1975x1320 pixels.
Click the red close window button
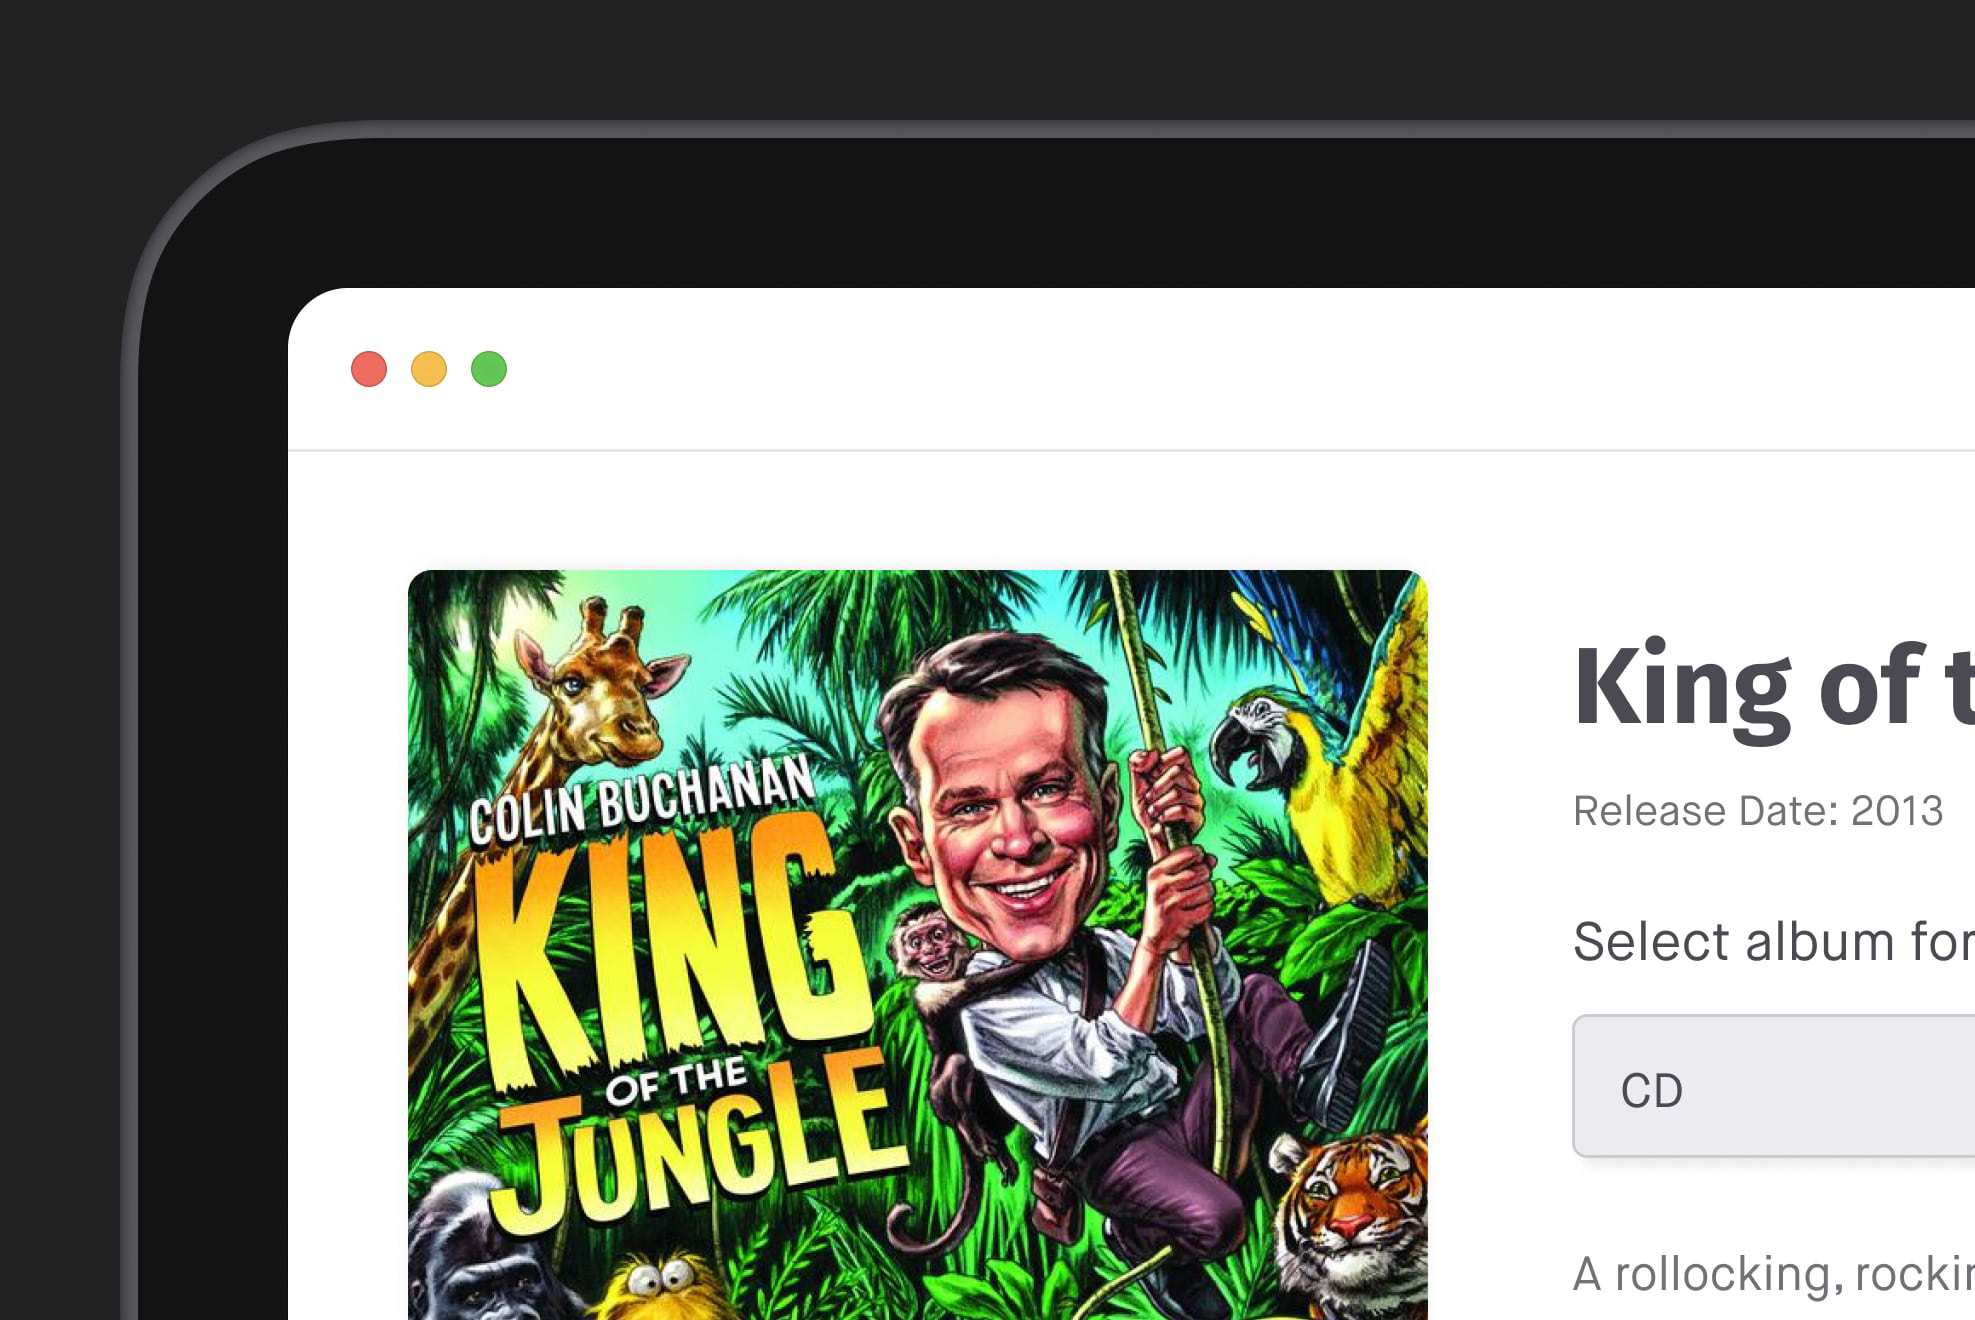pos(369,369)
